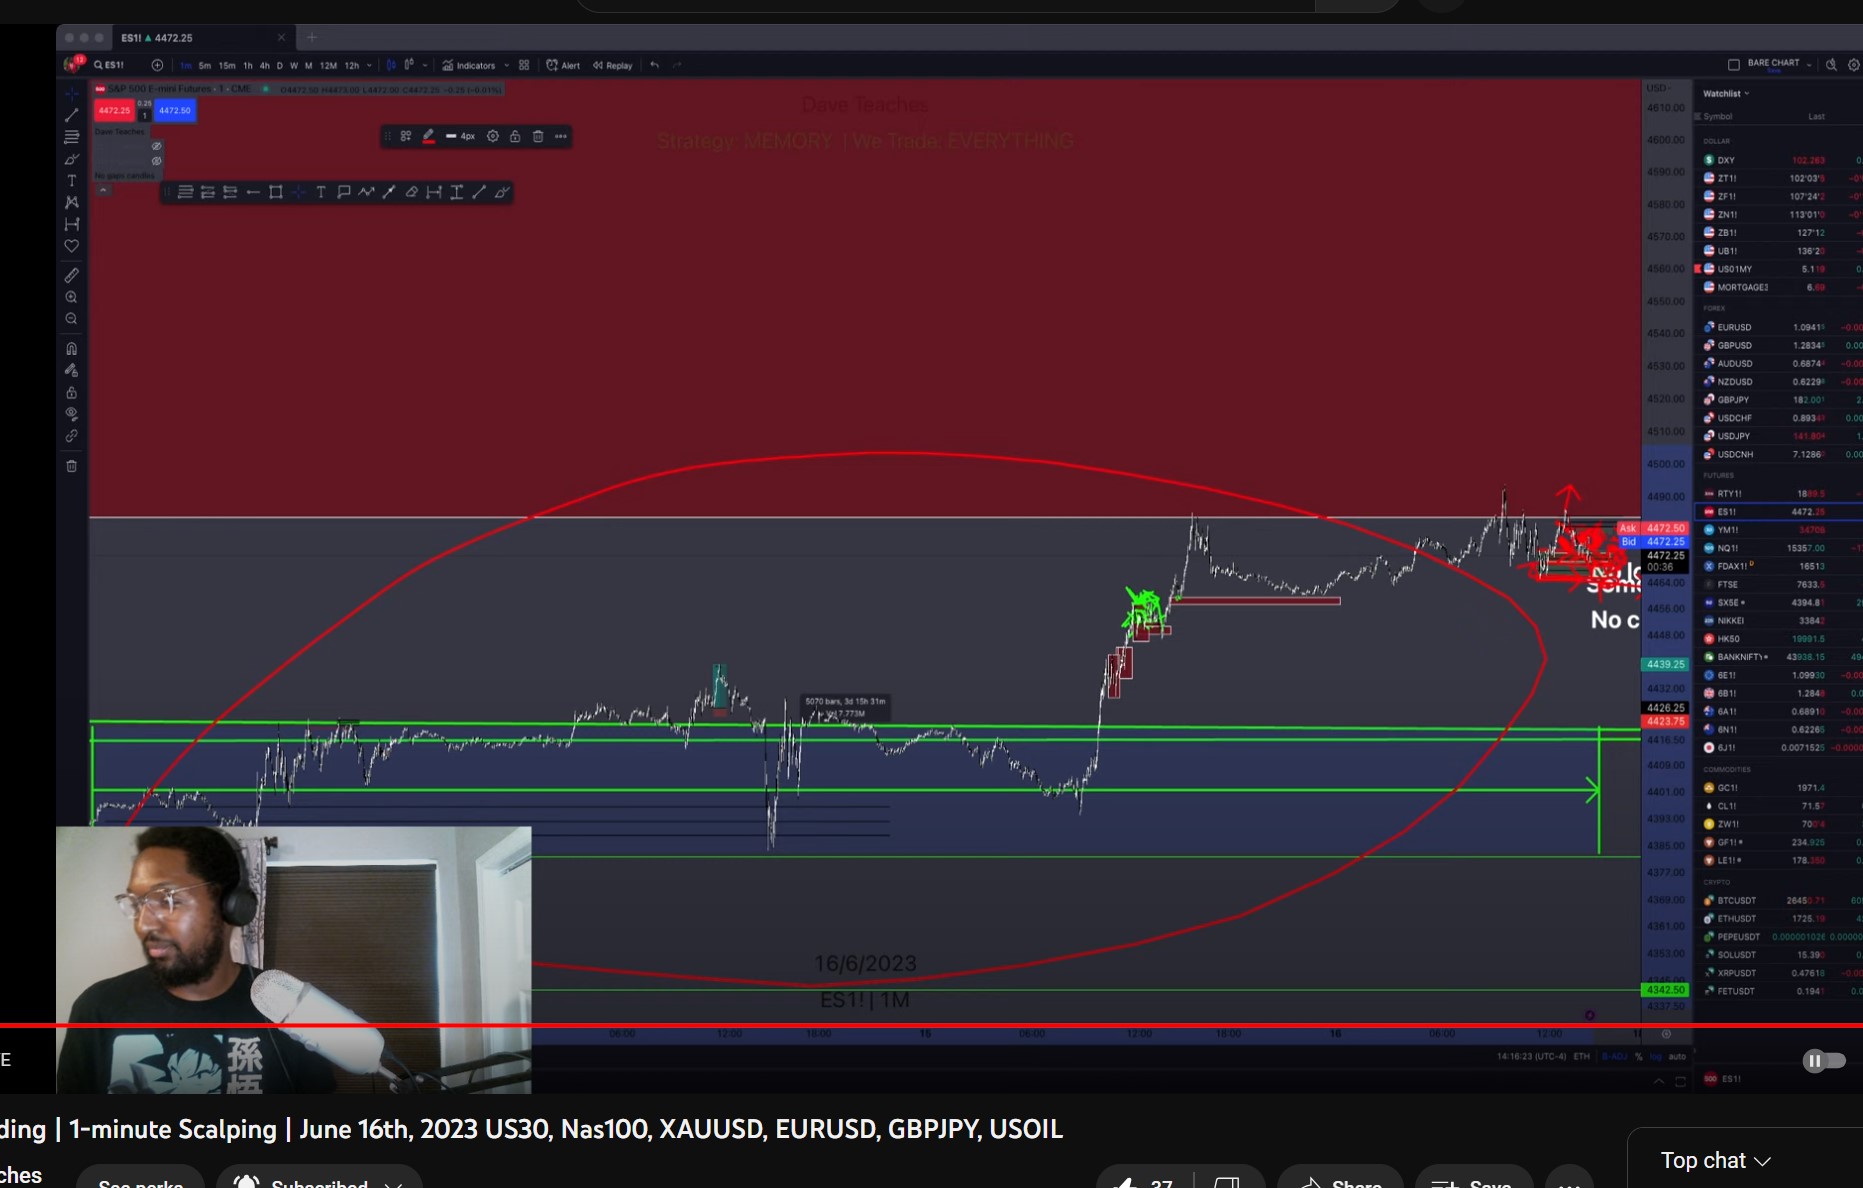
Task: Open chart type dropdown arrow
Action: (425, 65)
